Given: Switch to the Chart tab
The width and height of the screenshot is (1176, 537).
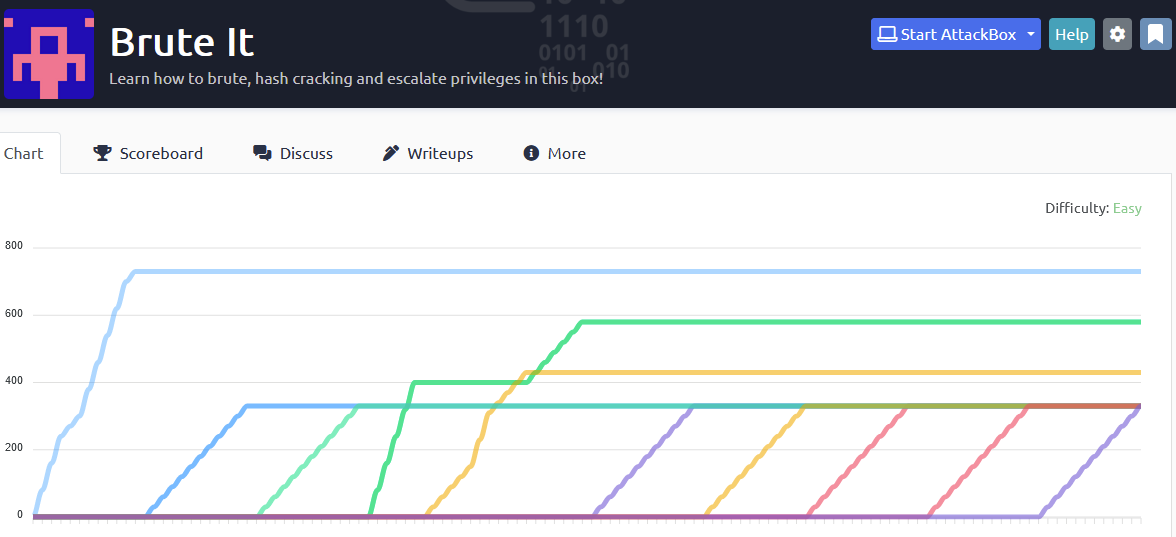Looking at the screenshot, I should coord(26,154).
